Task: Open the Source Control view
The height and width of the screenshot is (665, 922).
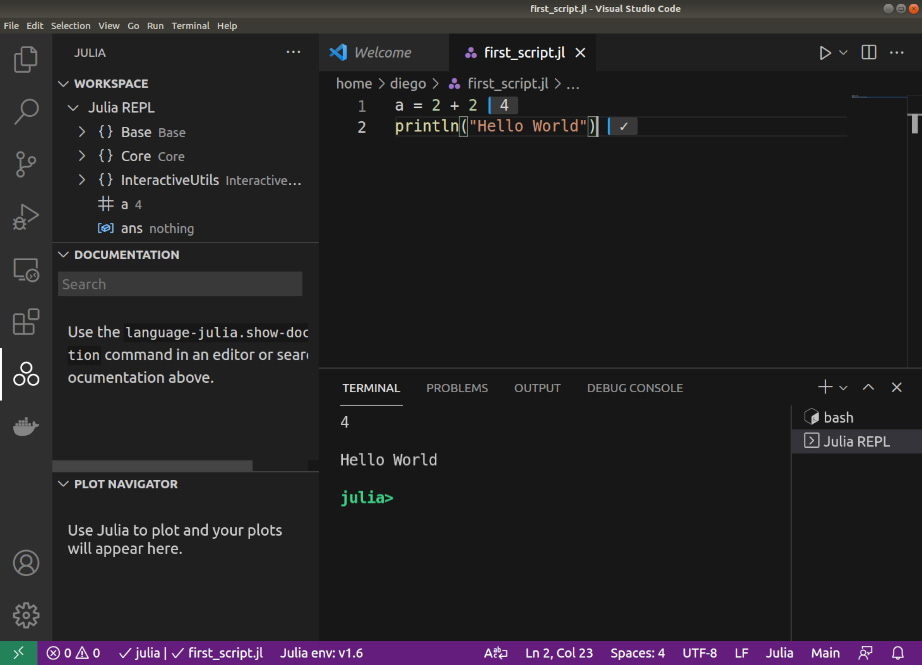Action: point(26,164)
